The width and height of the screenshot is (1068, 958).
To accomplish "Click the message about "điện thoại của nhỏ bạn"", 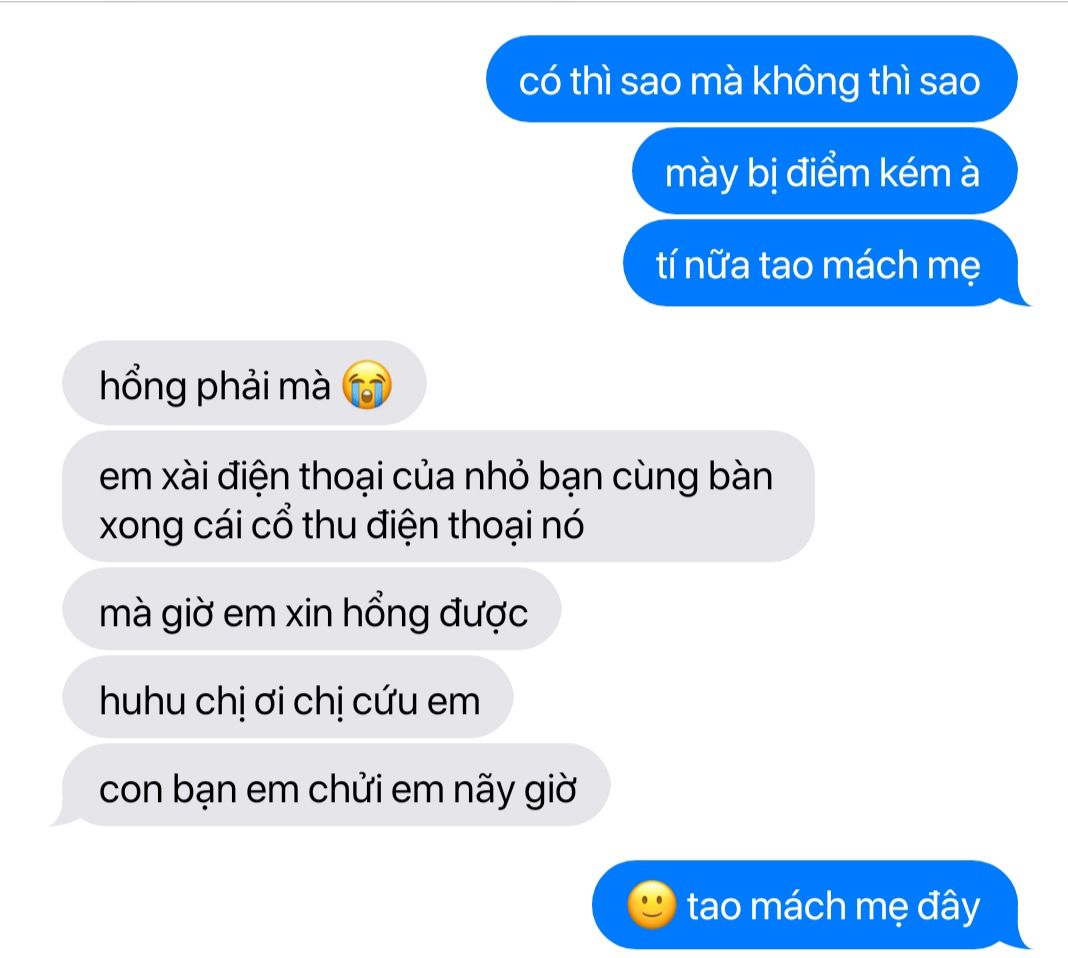I will (438, 497).
